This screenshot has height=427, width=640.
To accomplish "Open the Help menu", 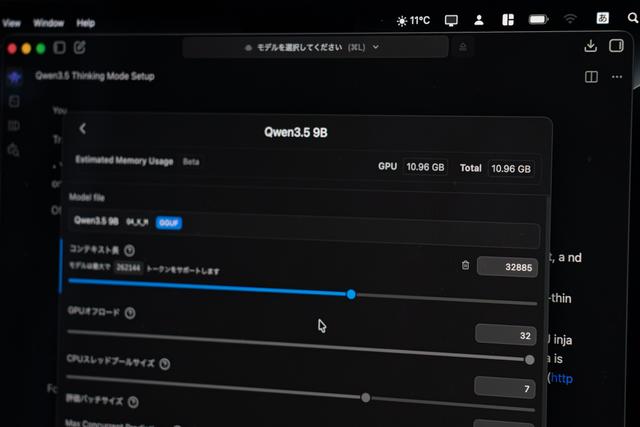I will 86,22.
